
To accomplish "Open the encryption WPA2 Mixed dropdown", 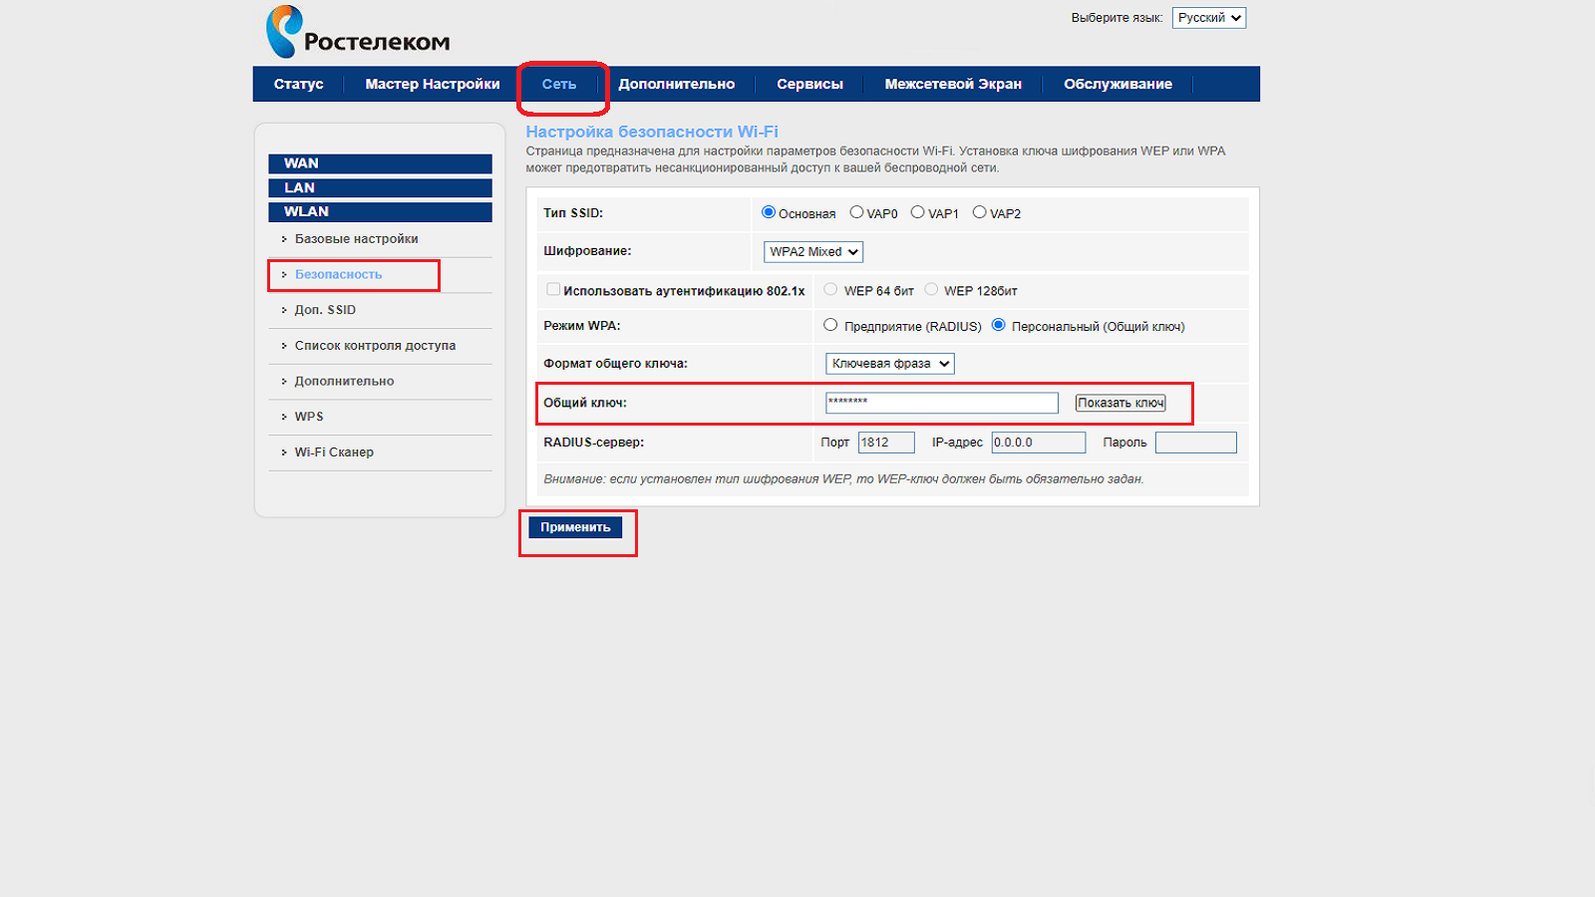I will [813, 252].
